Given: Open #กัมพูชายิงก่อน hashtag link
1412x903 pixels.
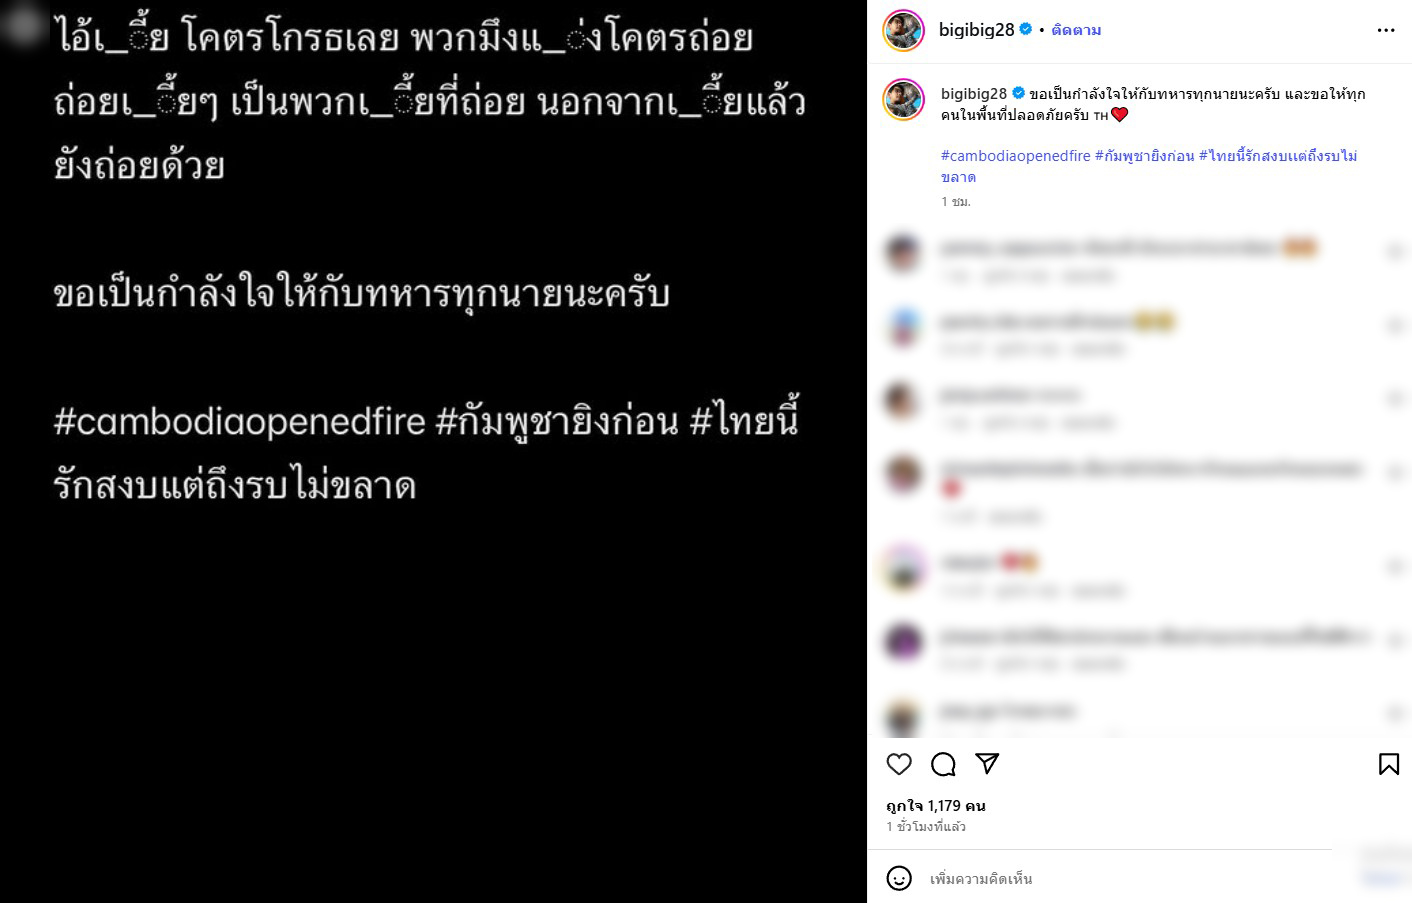Looking at the screenshot, I should pos(1144,156).
